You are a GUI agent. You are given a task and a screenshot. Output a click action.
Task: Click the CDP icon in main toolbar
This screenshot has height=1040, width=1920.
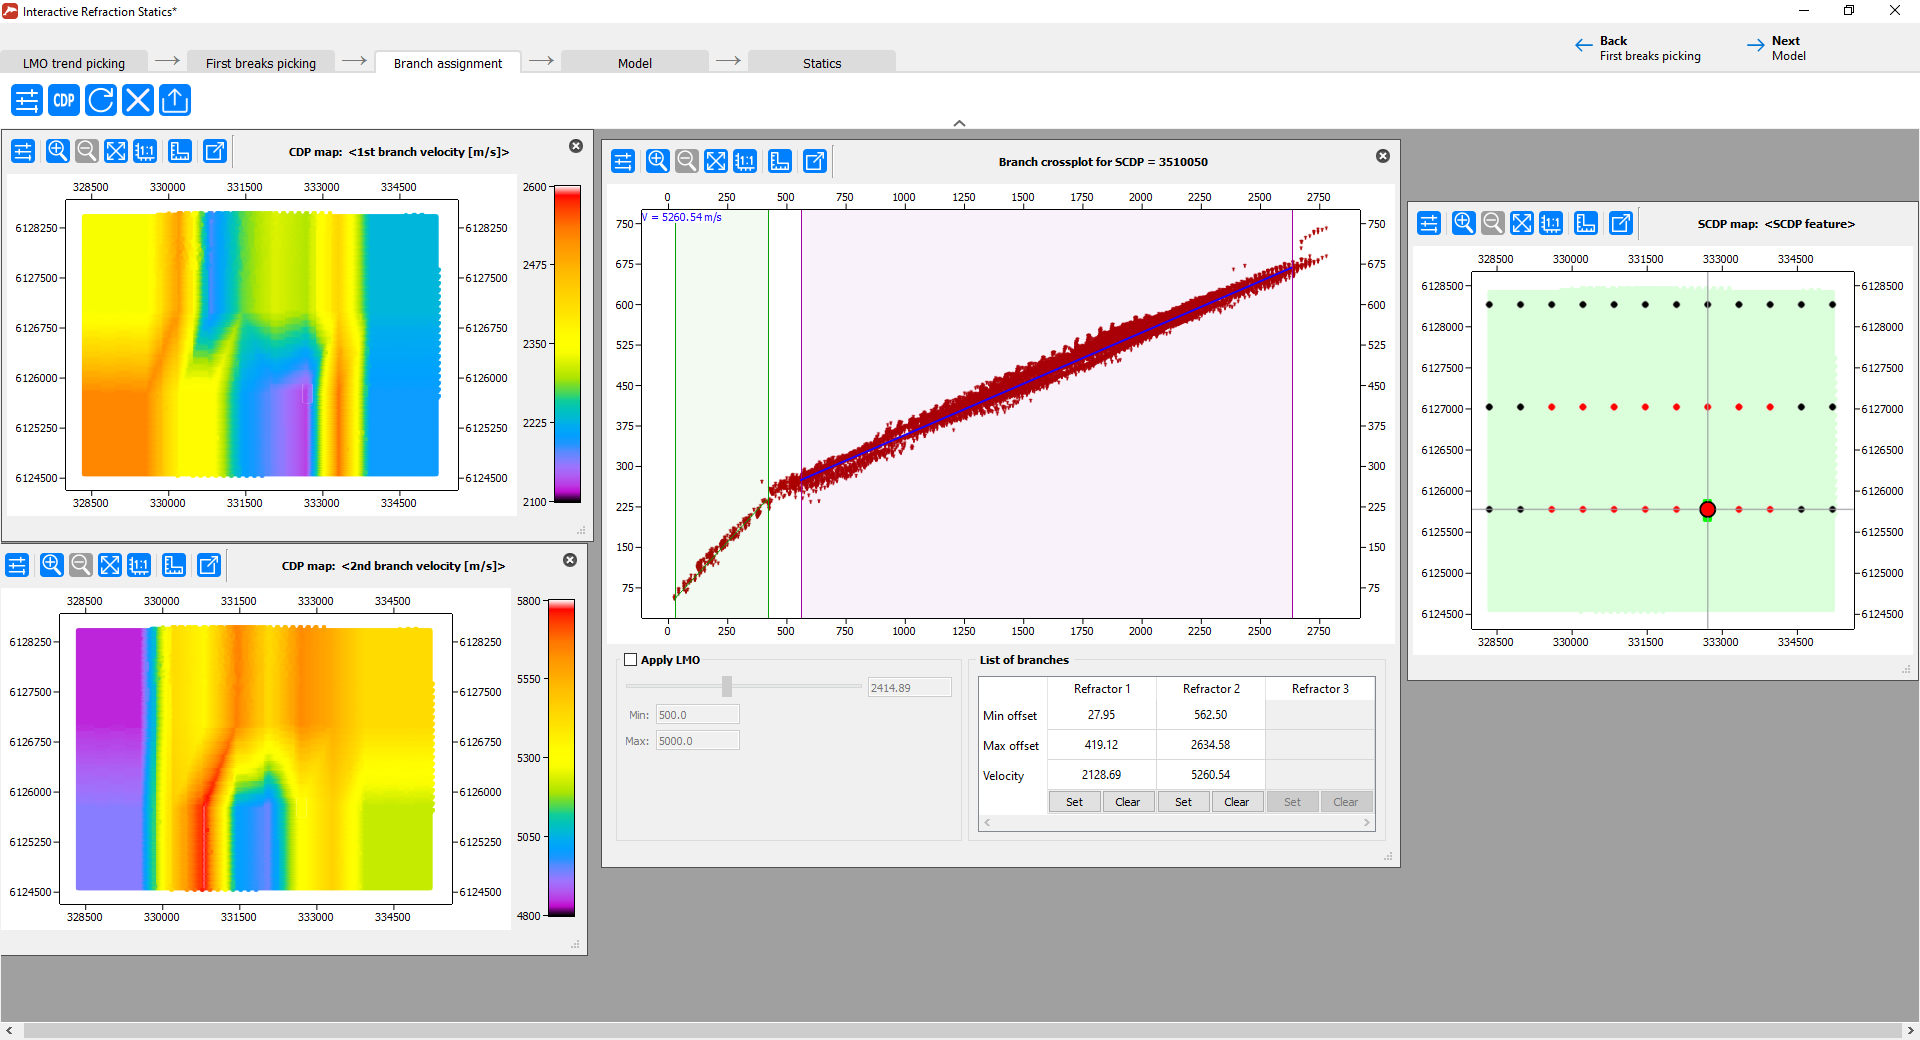(64, 100)
